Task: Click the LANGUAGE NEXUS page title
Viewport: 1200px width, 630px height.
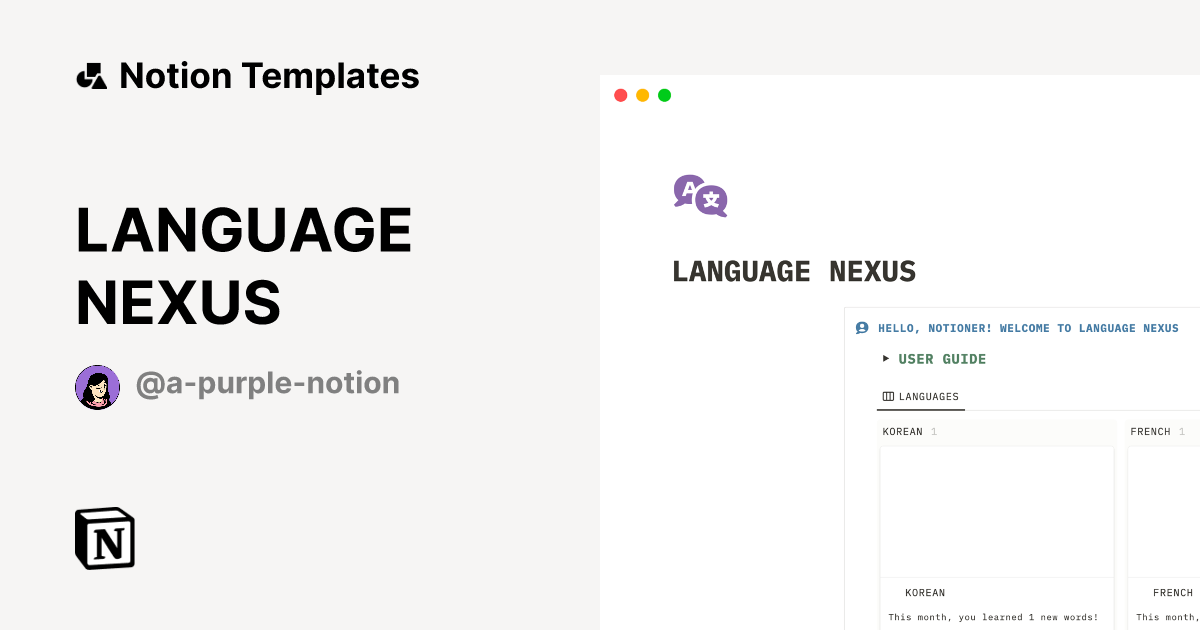Action: pyautogui.click(x=794, y=271)
